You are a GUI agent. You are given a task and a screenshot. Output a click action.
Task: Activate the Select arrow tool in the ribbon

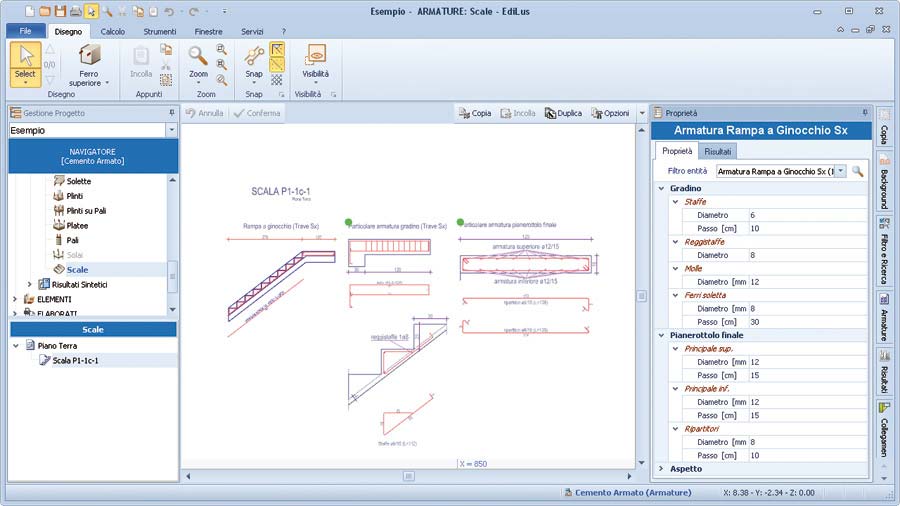click(25, 64)
